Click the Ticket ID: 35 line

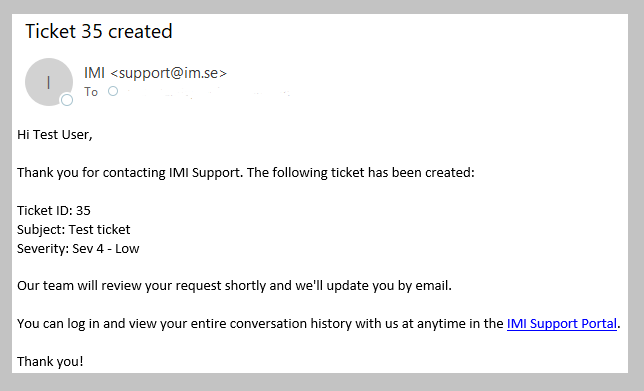54,211
